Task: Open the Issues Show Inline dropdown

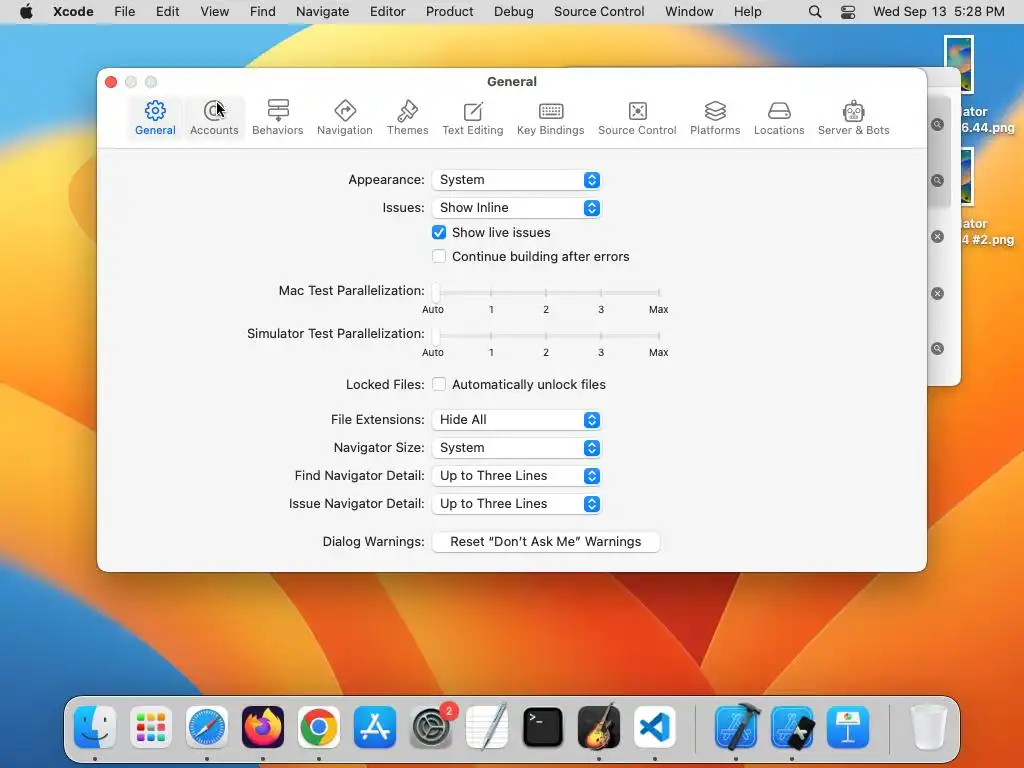Action: 516,208
